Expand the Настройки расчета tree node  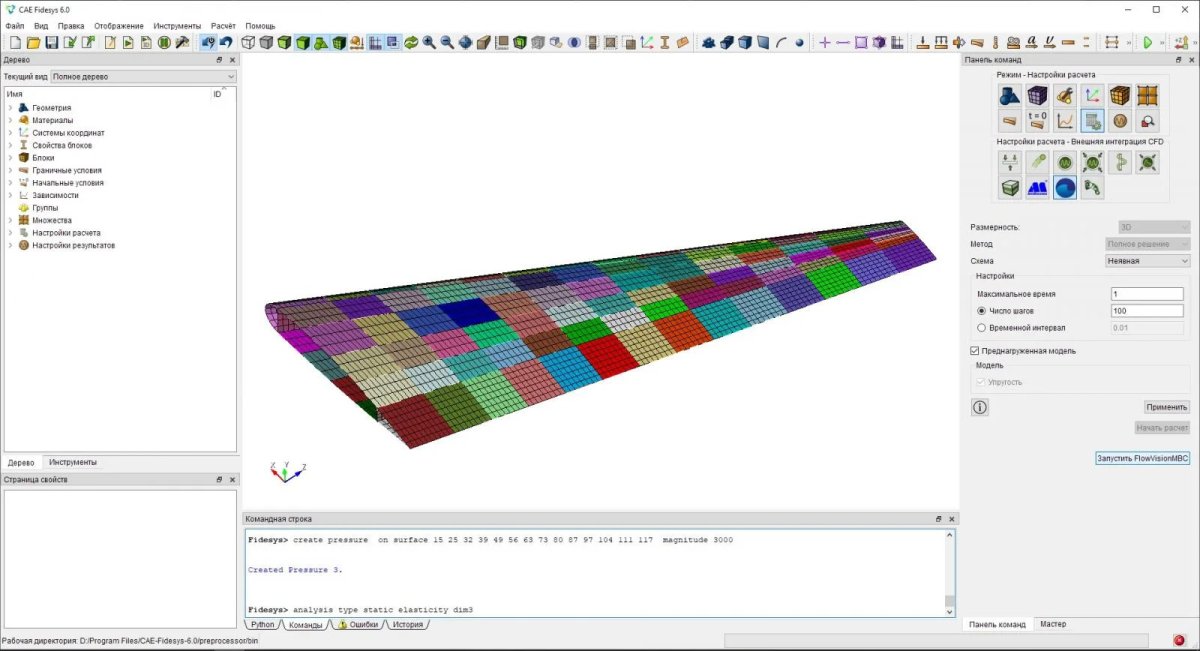pos(11,233)
